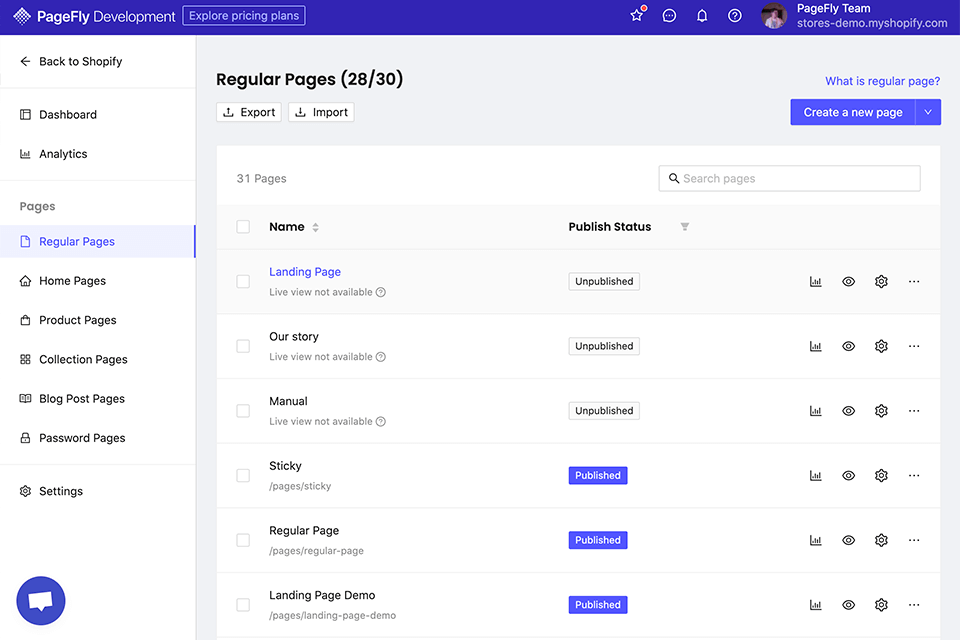Select the Manual row checkbox
The height and width of the screenshot is (640, 960).
click(243, 411)
